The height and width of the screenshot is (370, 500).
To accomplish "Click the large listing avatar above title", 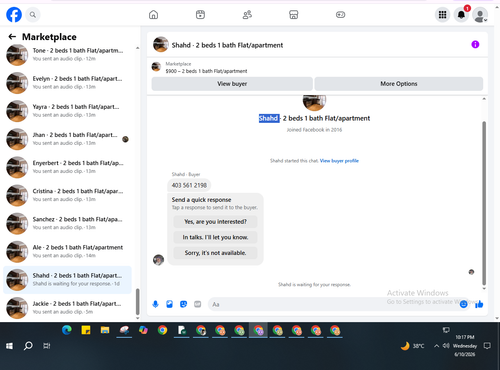I will click(x=314, y=102).
